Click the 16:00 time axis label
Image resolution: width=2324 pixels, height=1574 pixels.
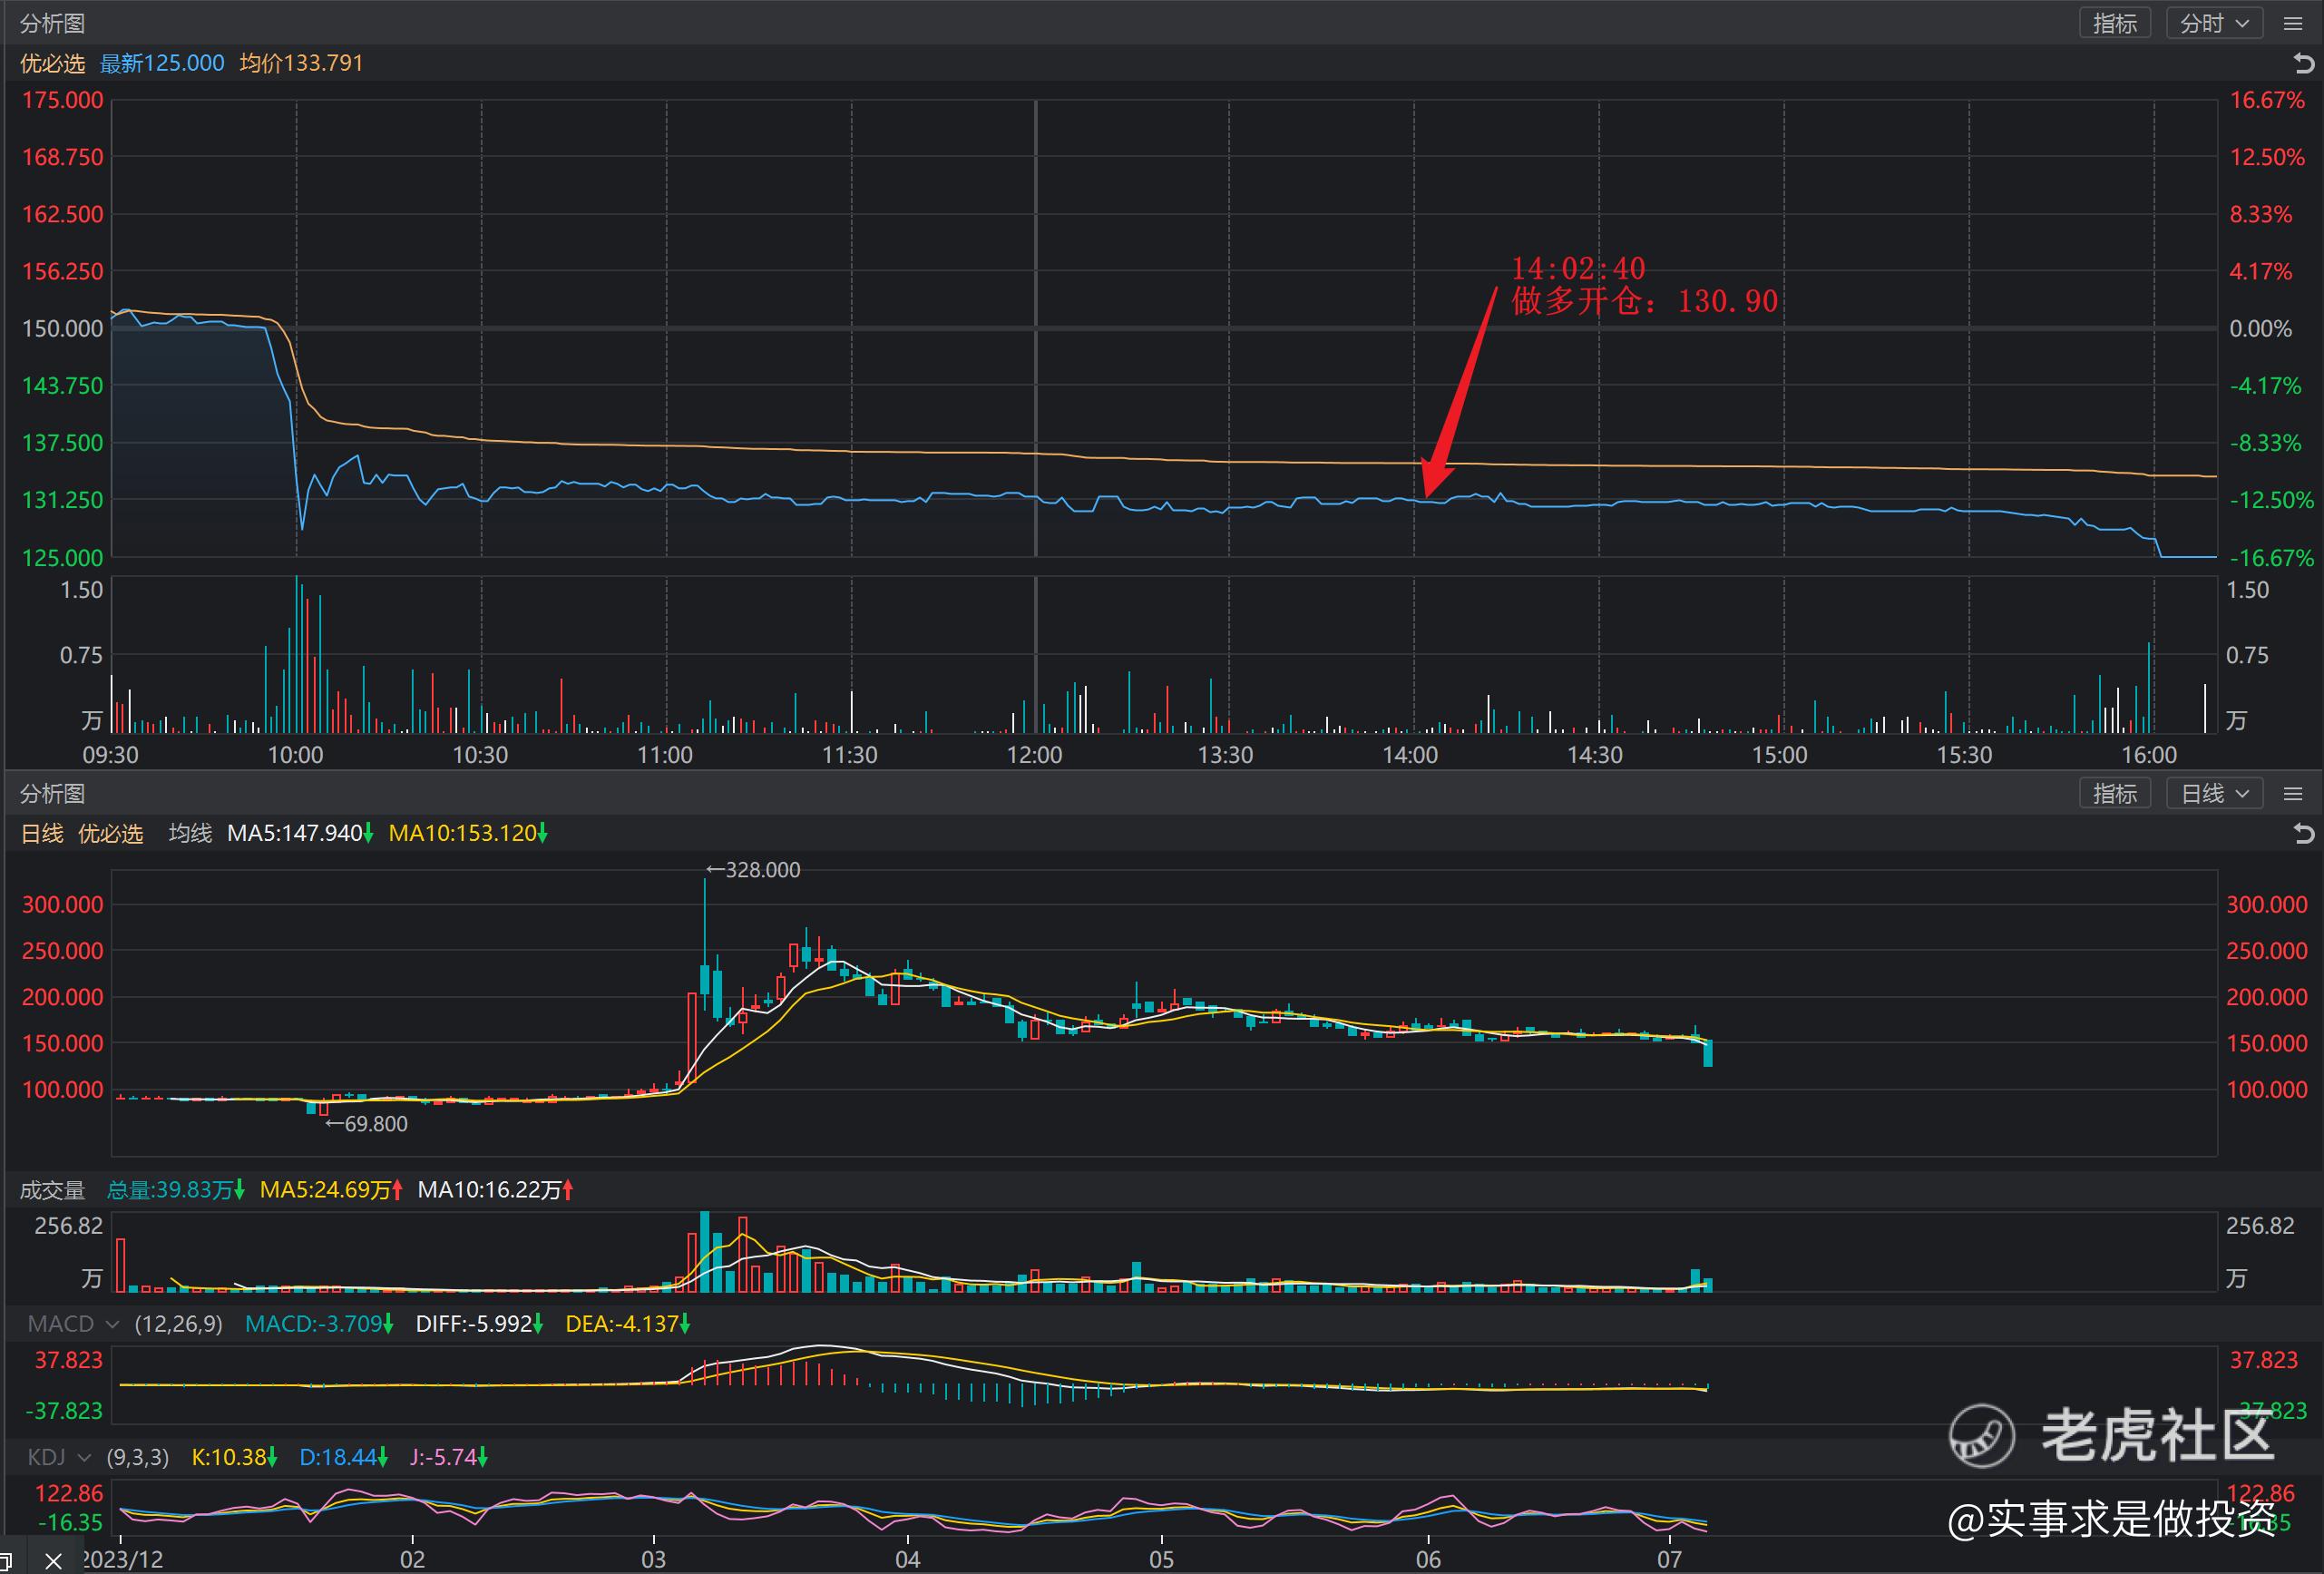pos(2149,755)
